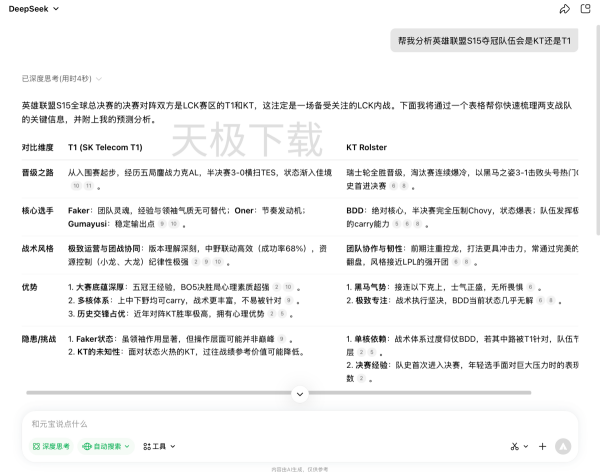Expand the 已深度思考 thinking details
600x476 pixels.
tap(62, 78)
